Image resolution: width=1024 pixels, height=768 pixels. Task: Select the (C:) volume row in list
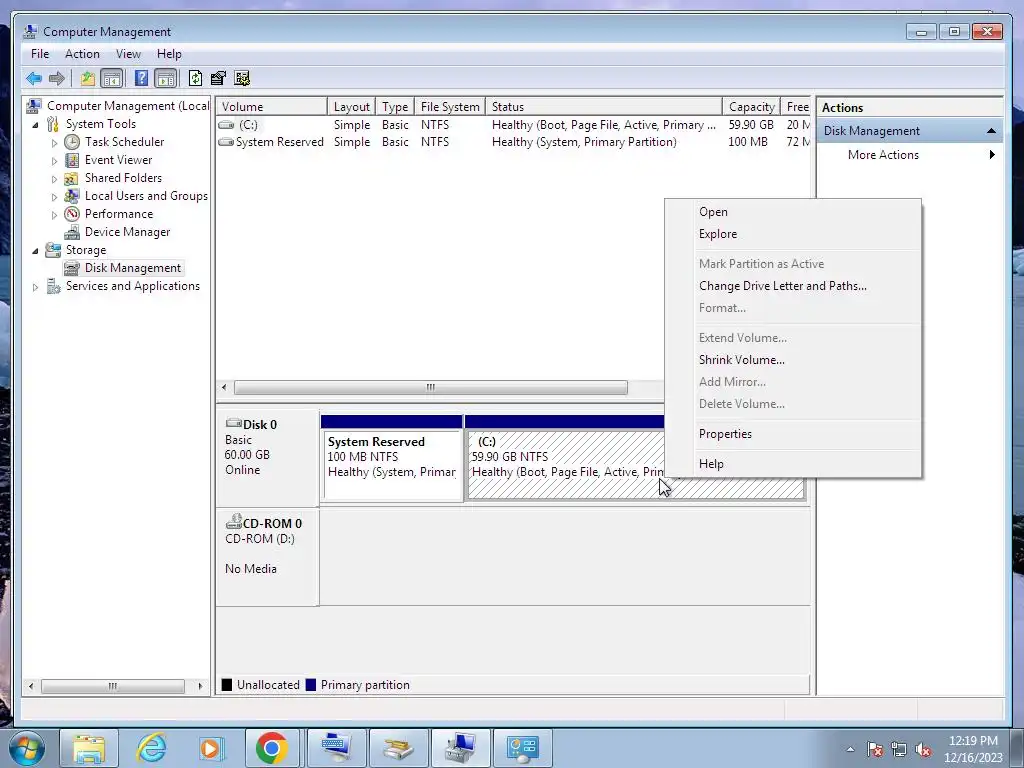[513, 125]
